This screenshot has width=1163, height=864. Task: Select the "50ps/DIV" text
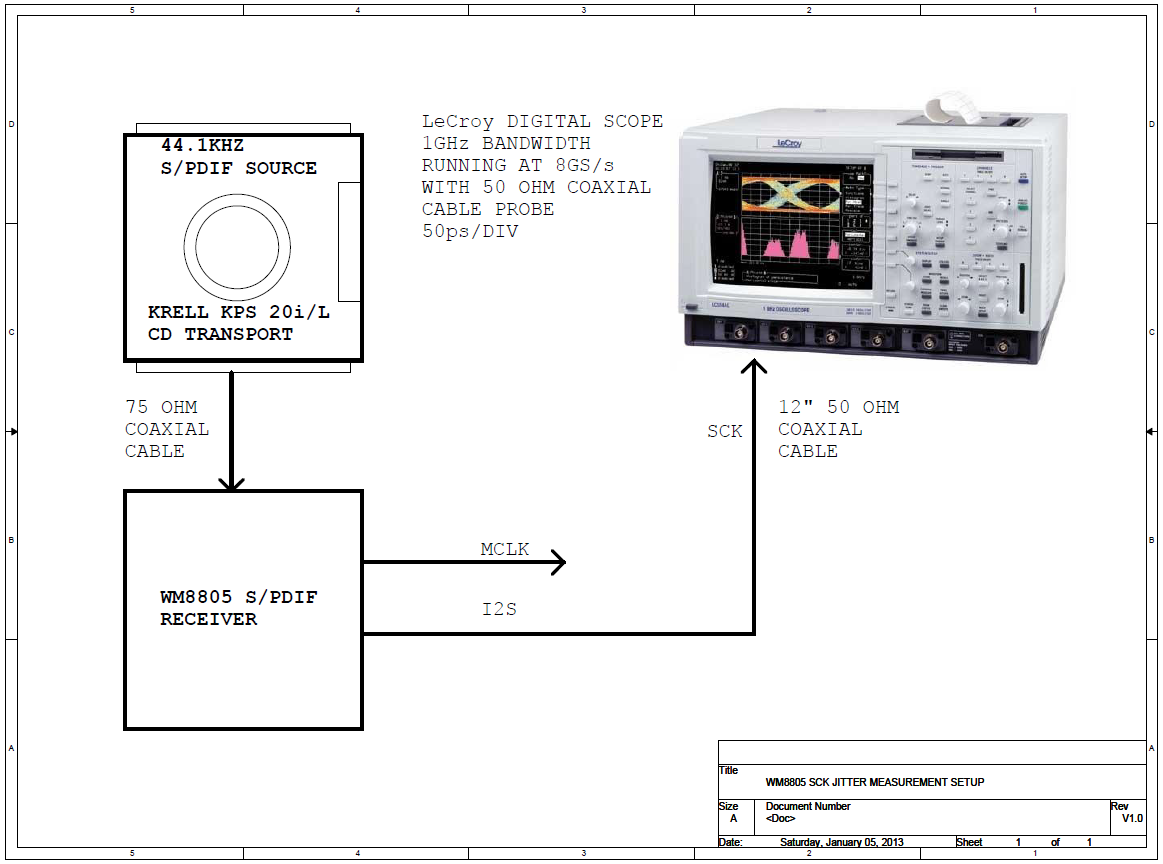[x=470, y=231]
